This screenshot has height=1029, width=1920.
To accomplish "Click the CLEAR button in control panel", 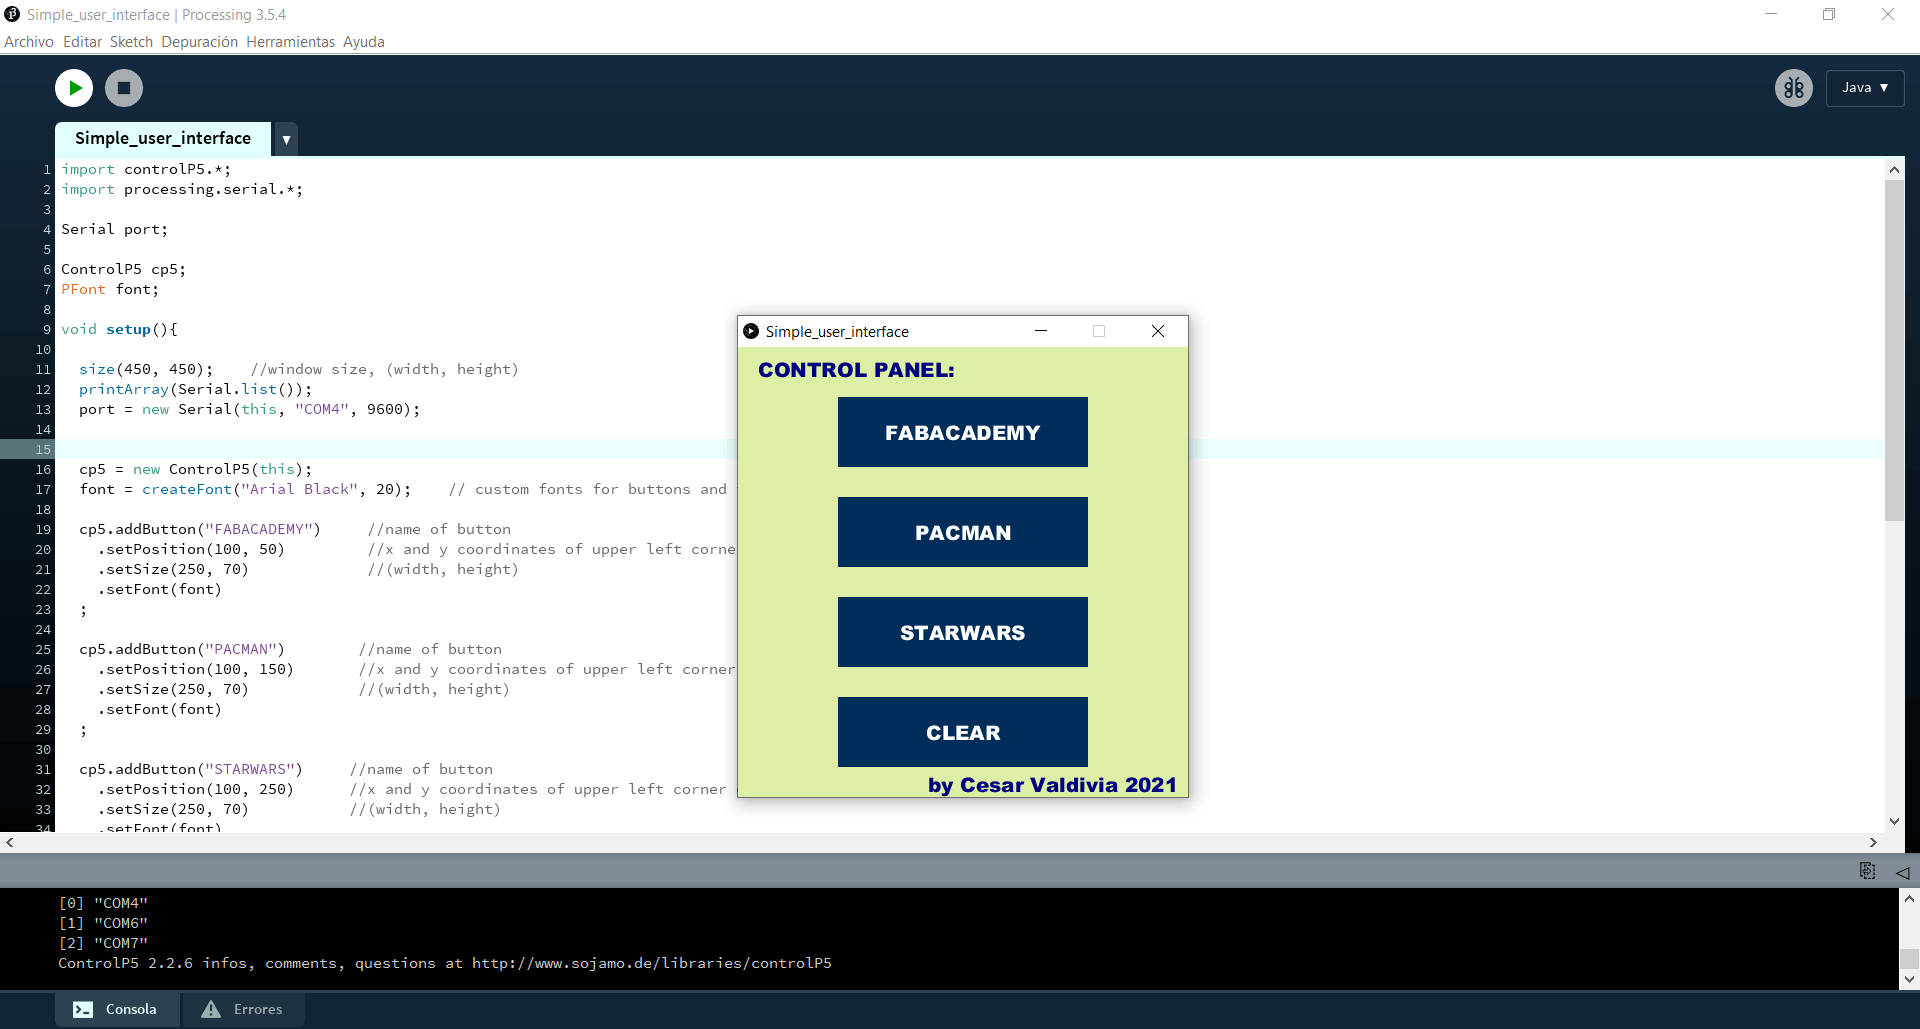I will [x=963, y=732].
